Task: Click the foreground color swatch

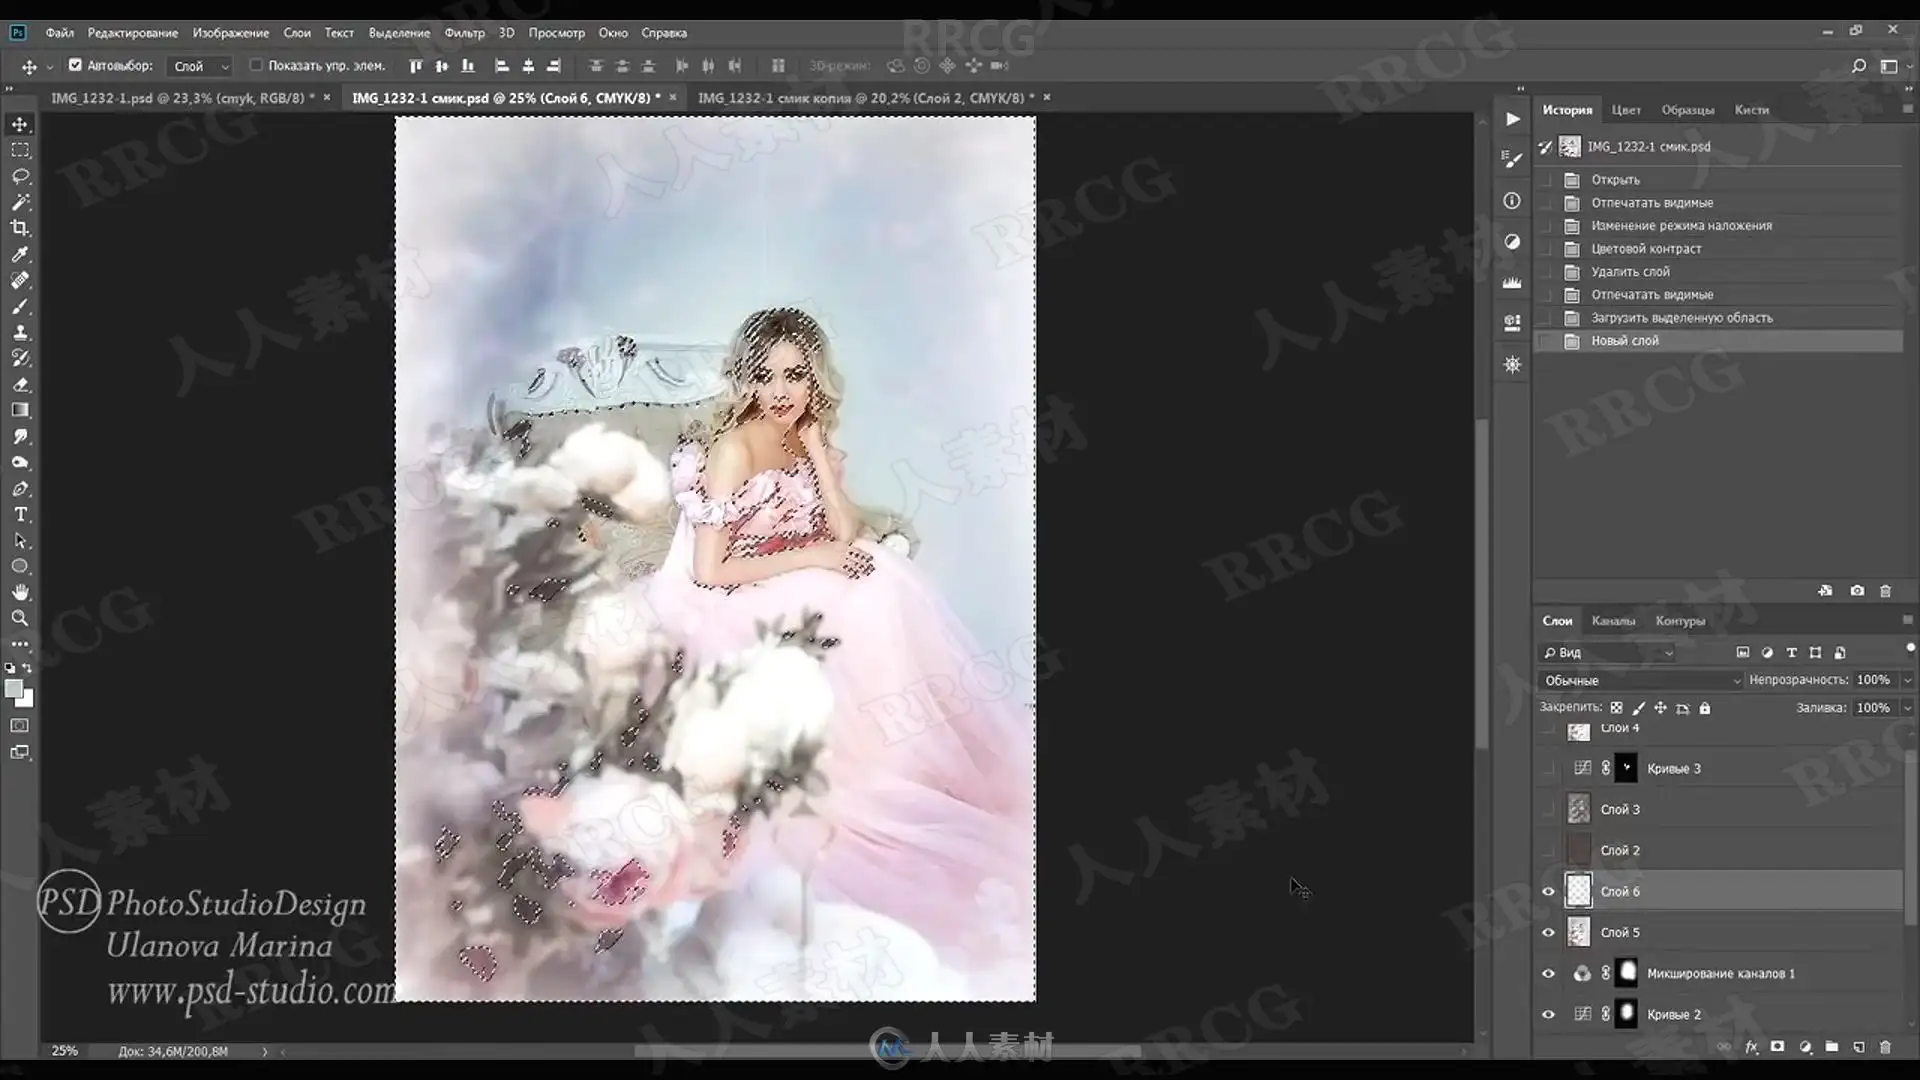Action: click(13, 689)
